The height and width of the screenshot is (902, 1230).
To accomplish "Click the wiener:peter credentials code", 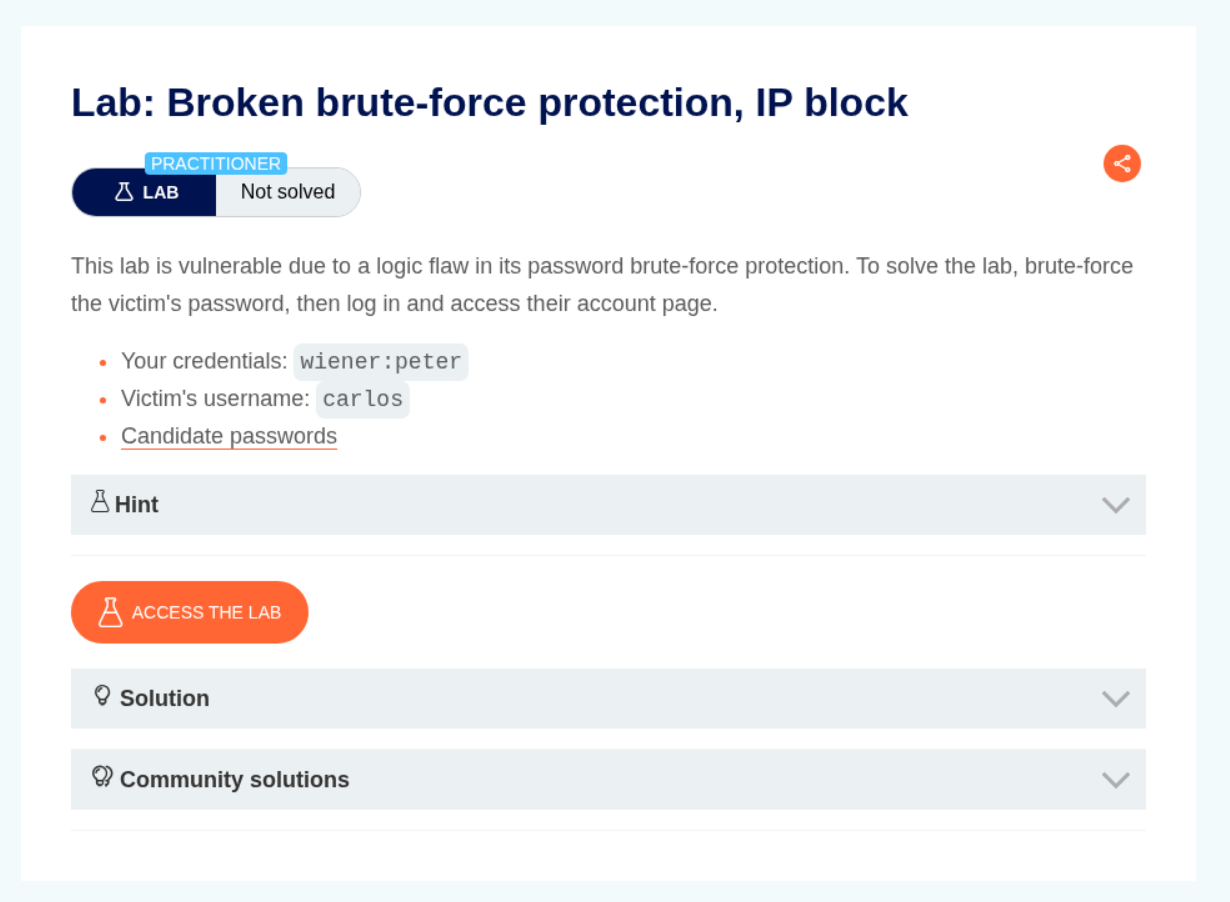I will point(380,362).
